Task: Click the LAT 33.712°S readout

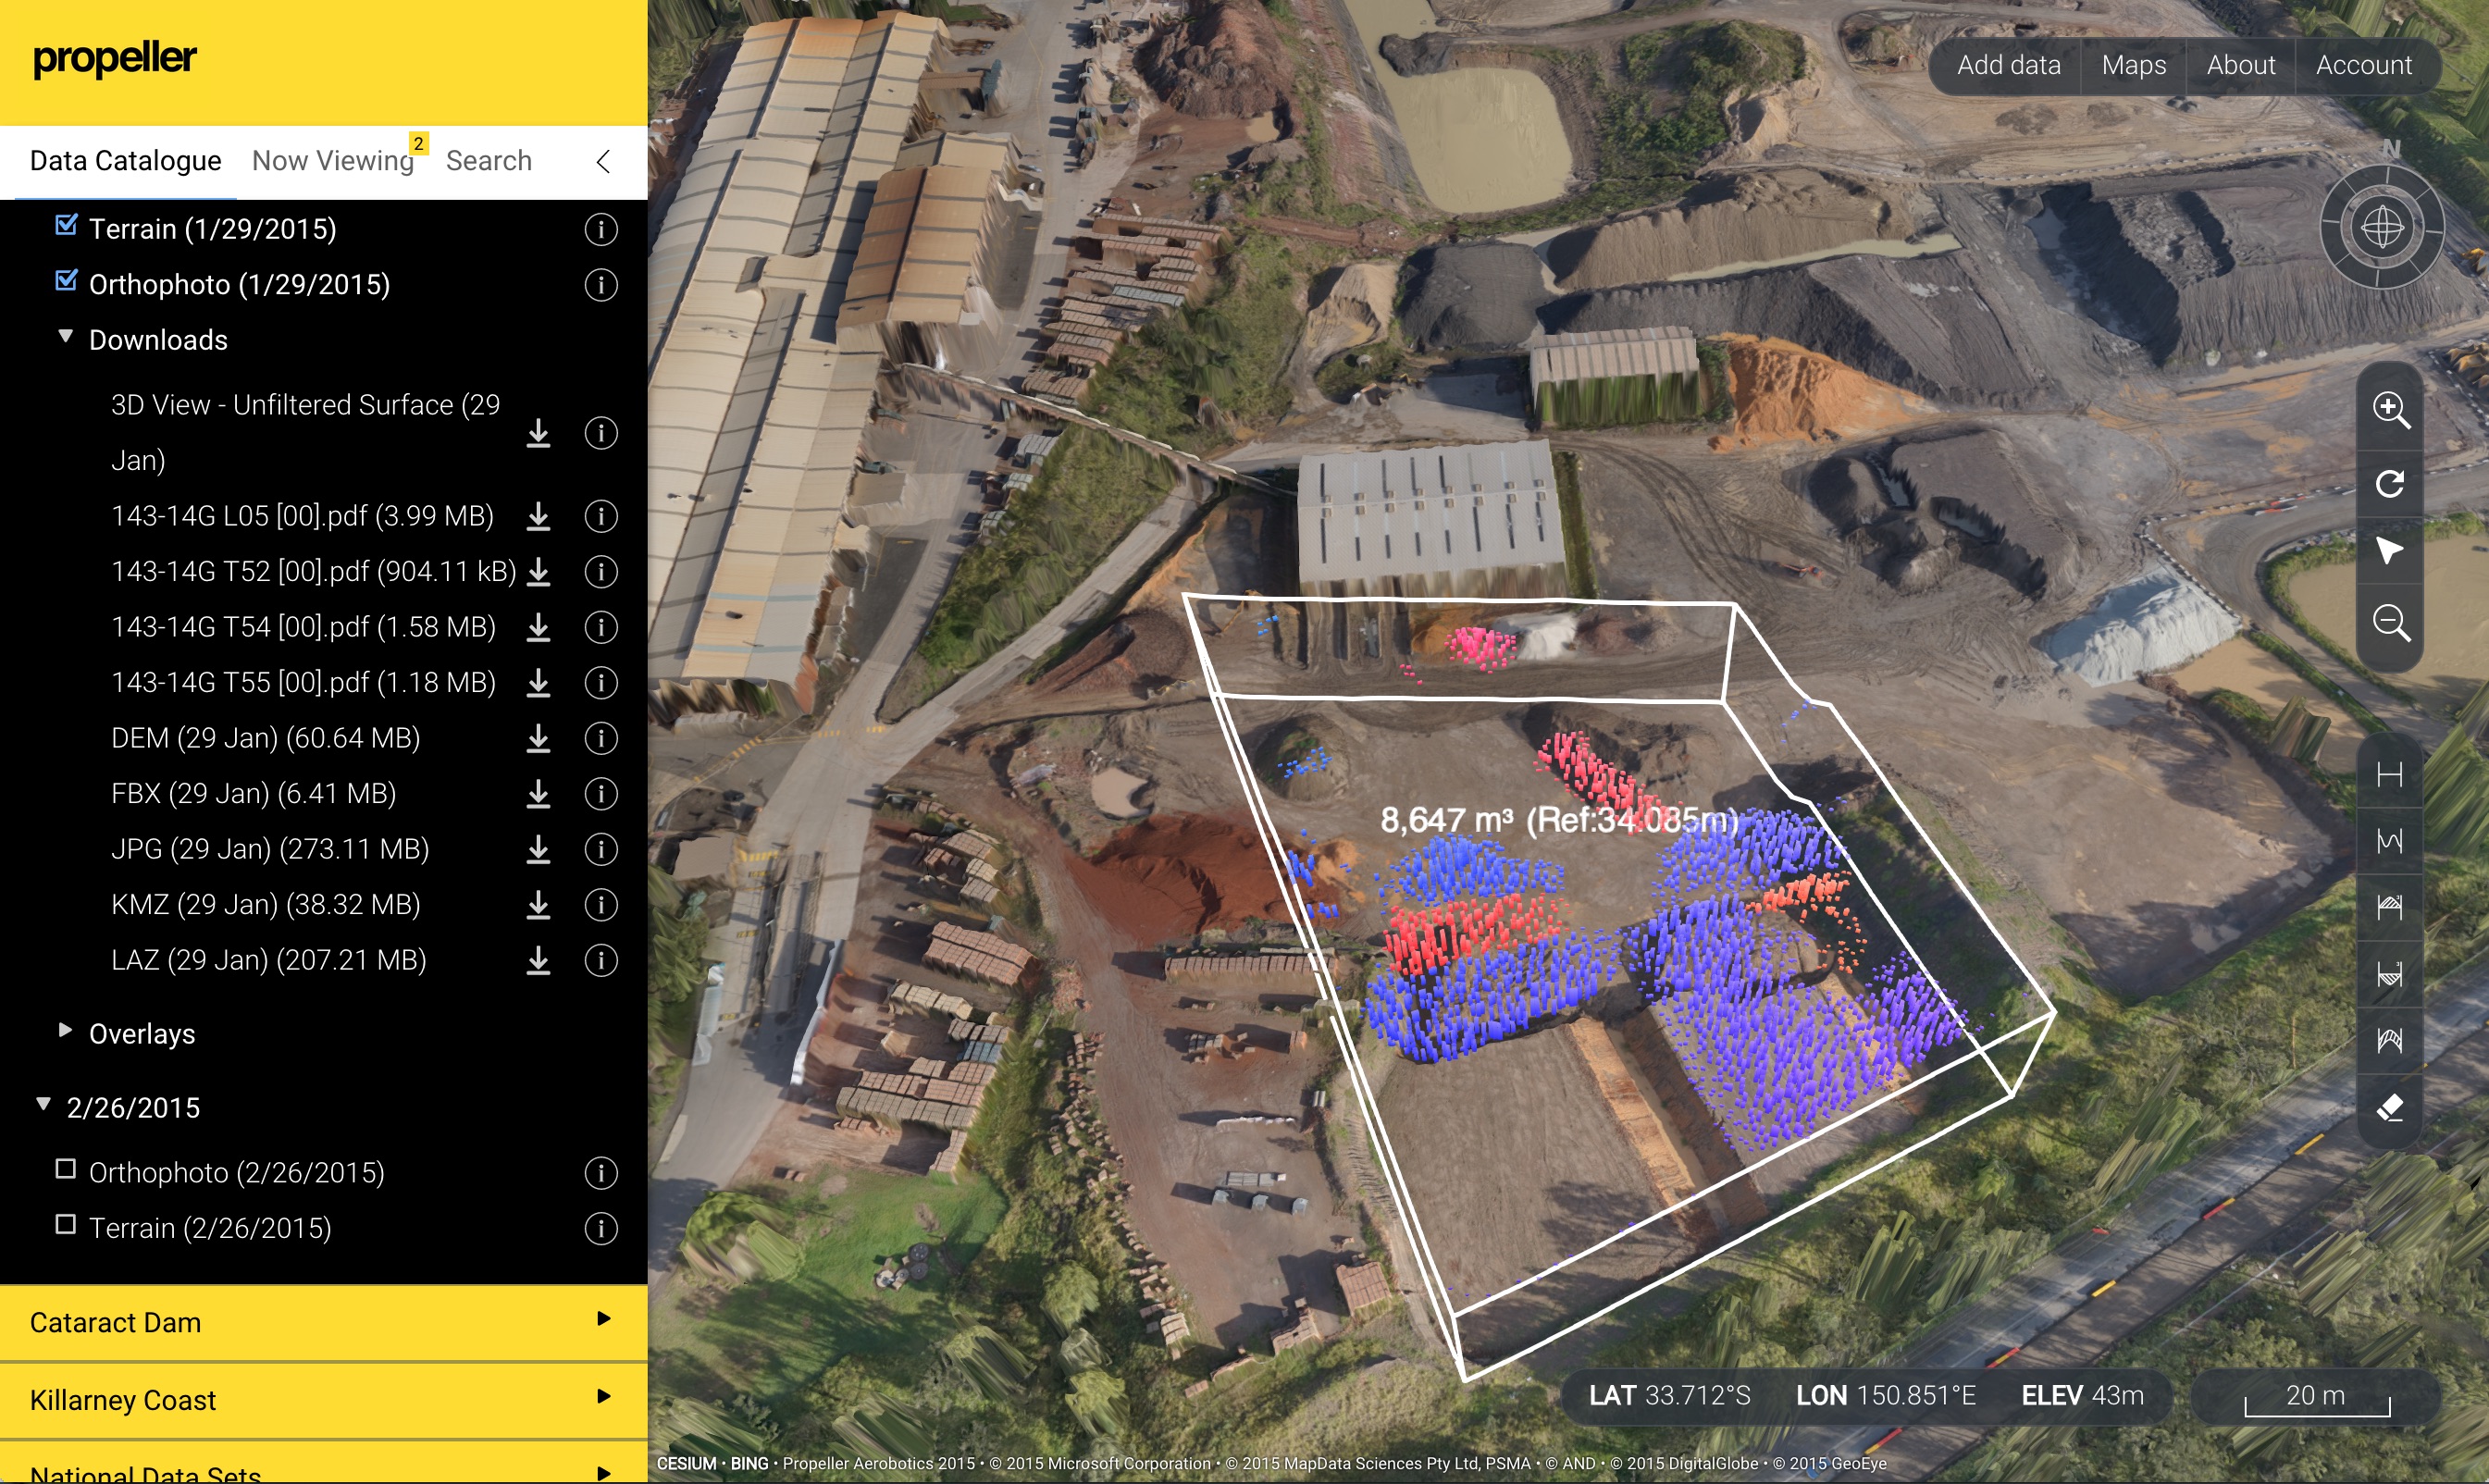Action: 1669,1396
